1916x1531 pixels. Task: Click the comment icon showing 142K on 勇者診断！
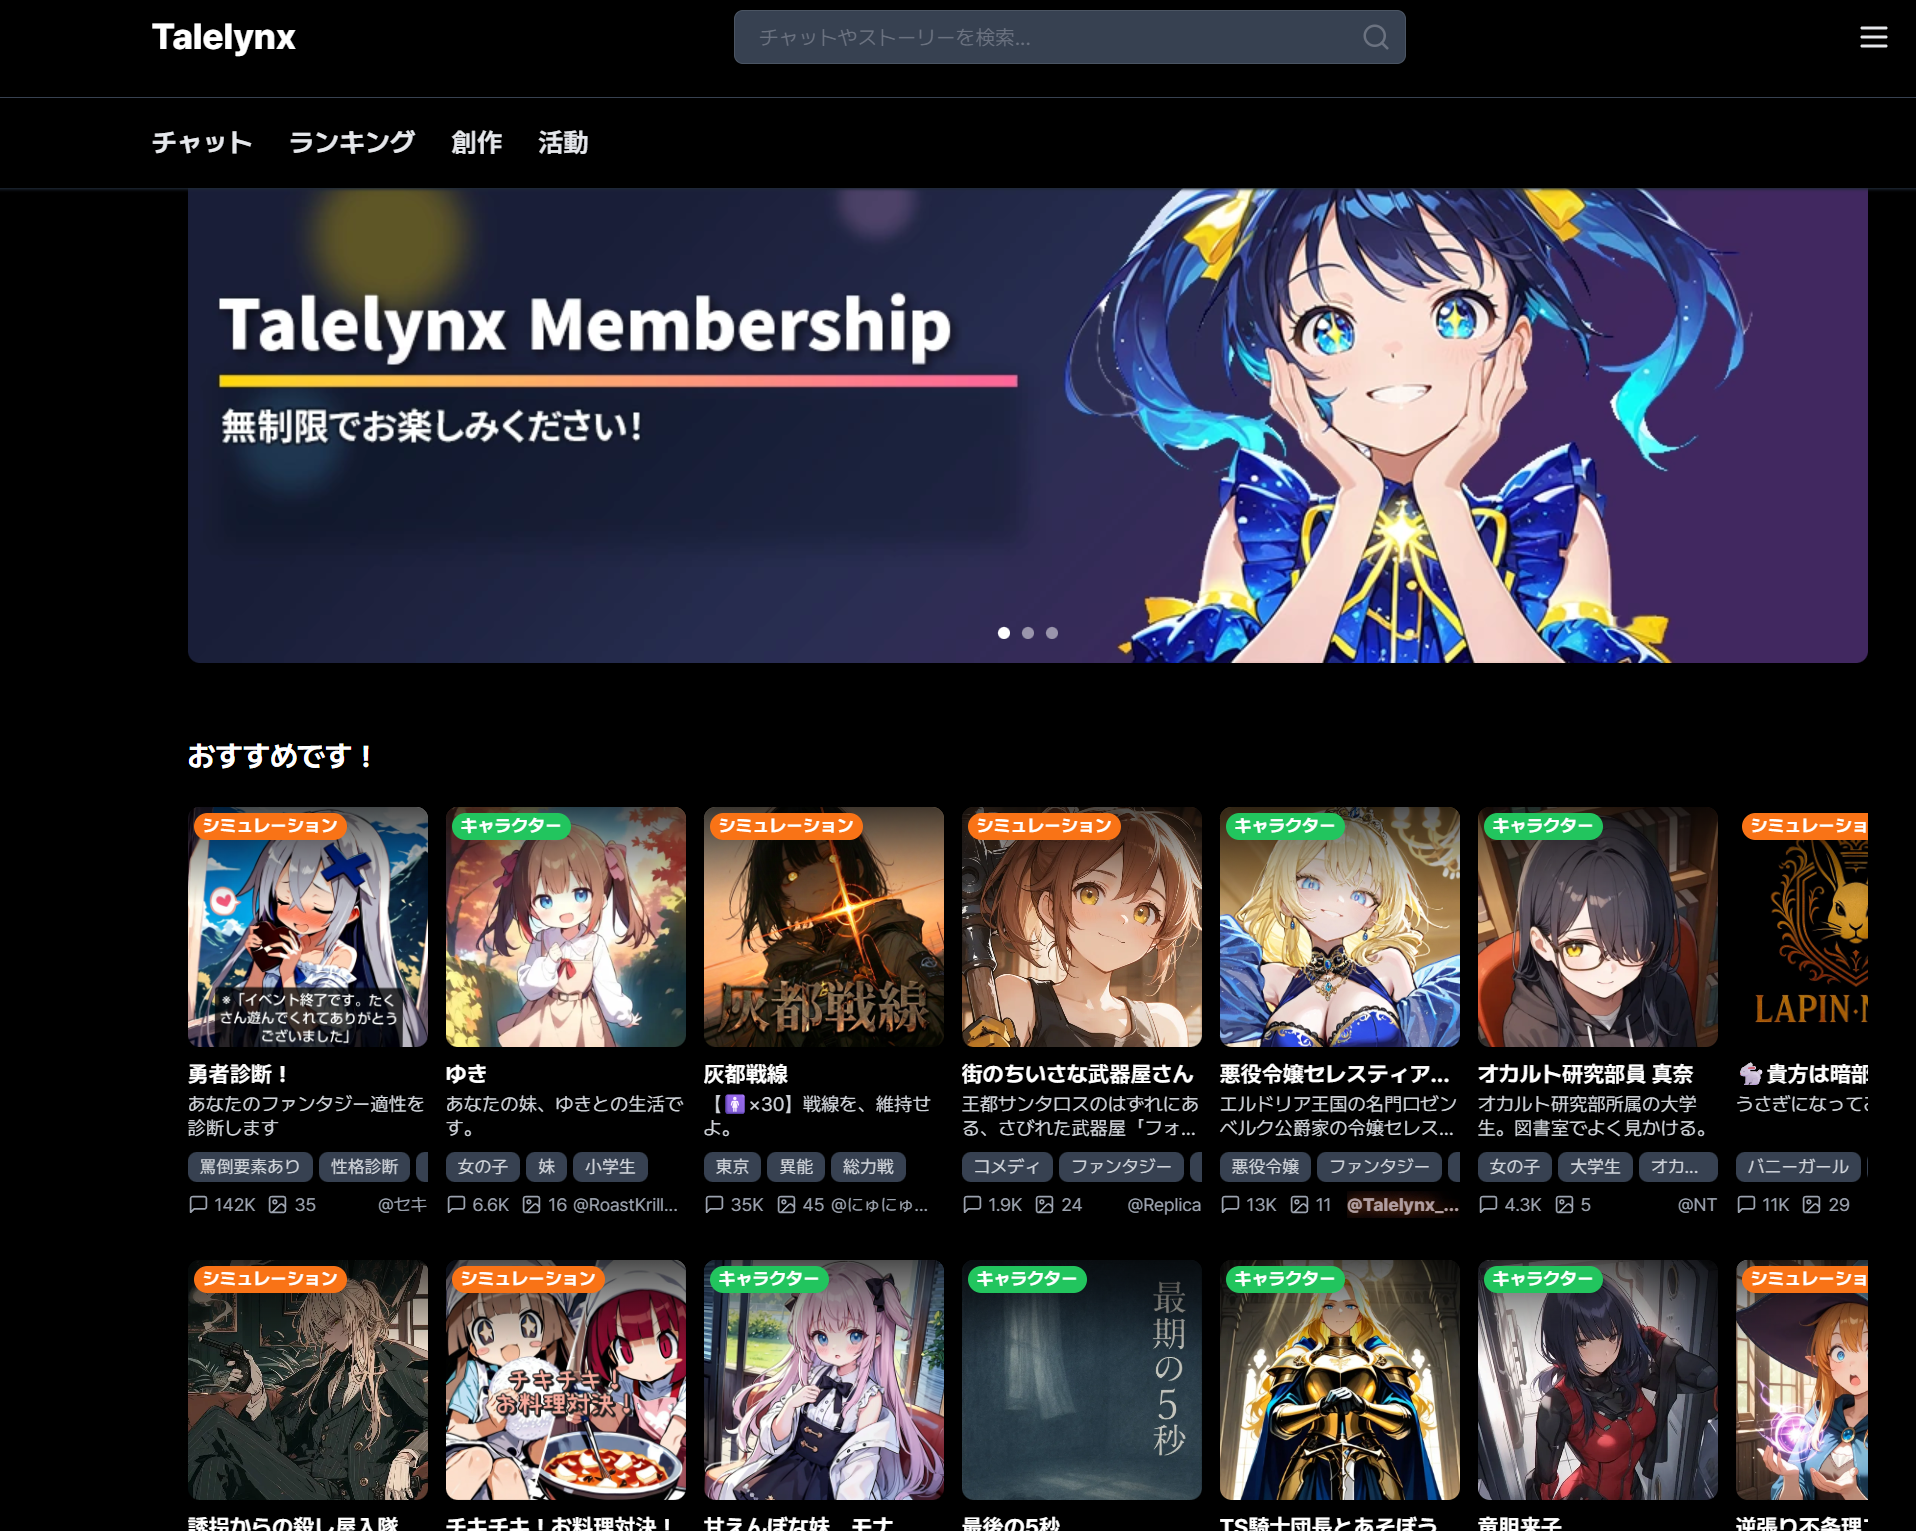[198, 1205]
